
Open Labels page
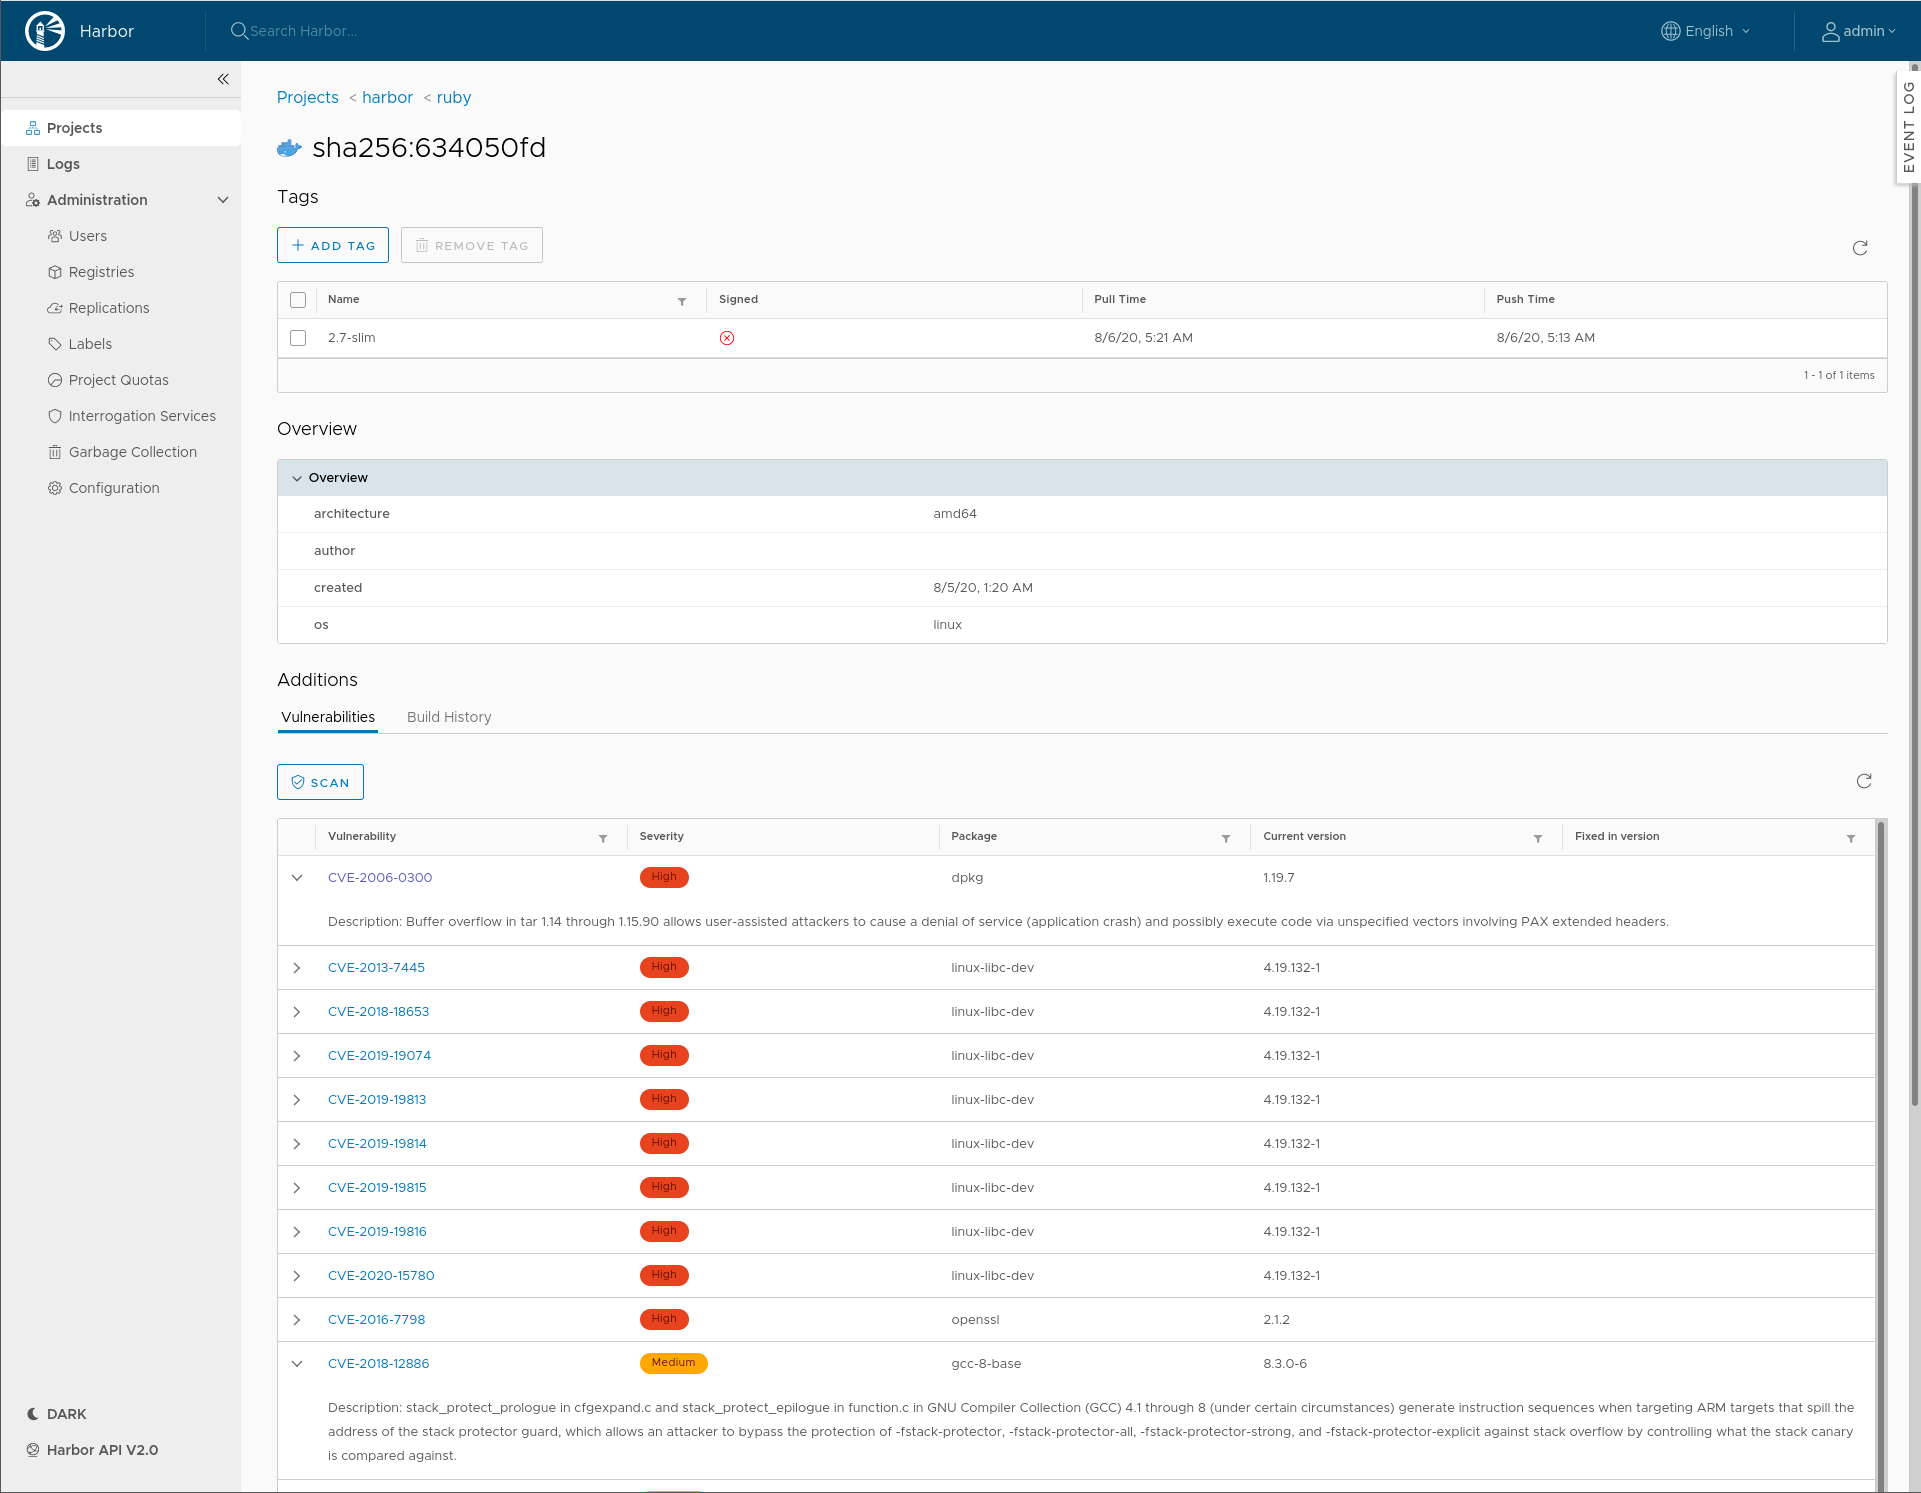[90, 344]
